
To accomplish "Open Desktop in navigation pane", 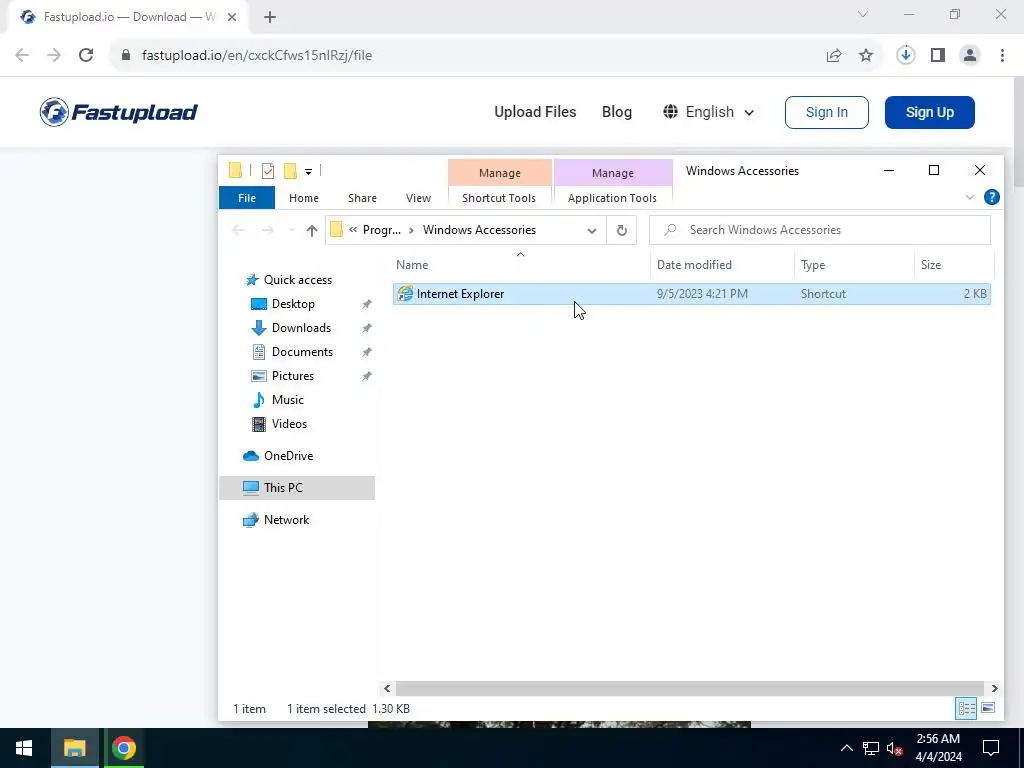I will coord(293,304).
